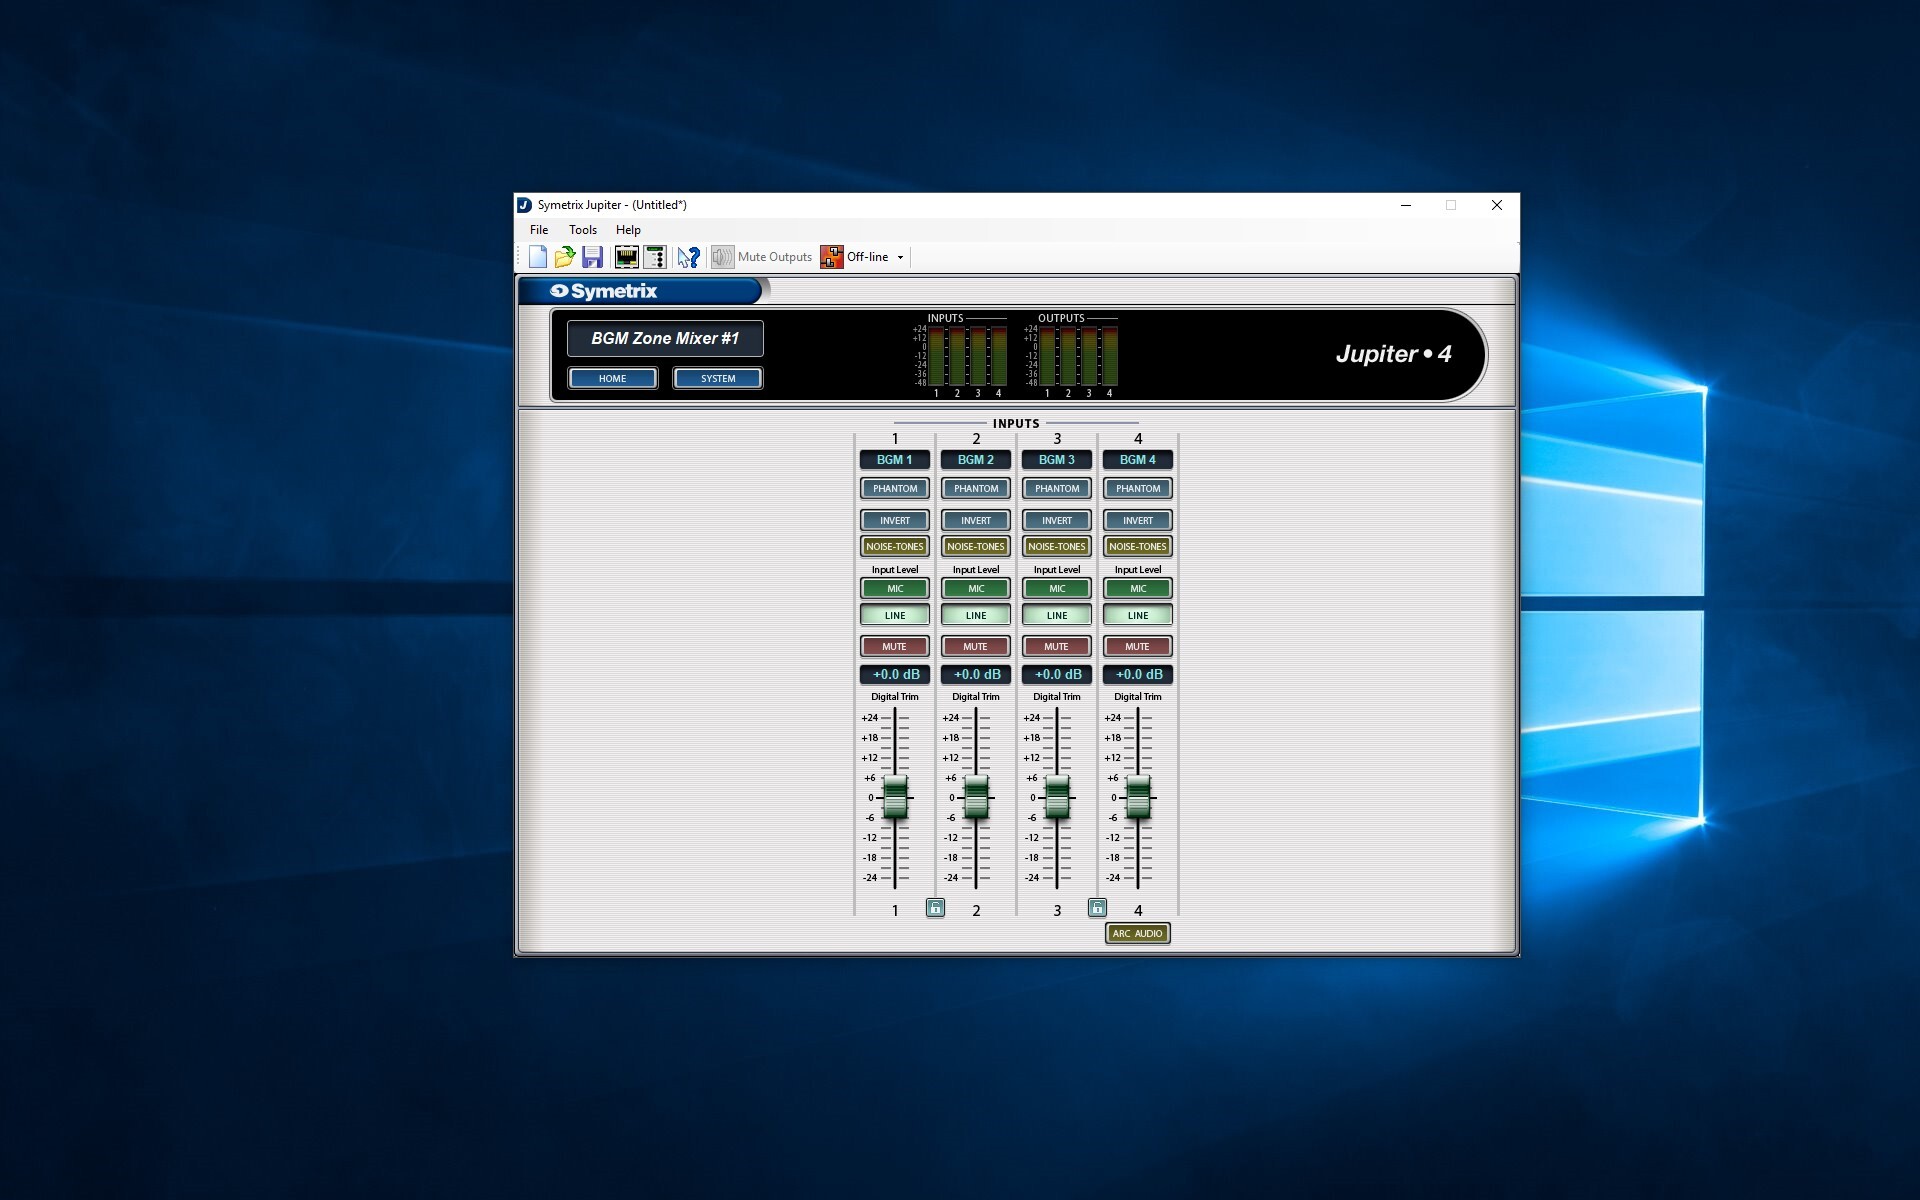Expand the Off-line dropdown arrow
The height and width of the screenshot is (1200, 1920).
(x=900, y=258)
